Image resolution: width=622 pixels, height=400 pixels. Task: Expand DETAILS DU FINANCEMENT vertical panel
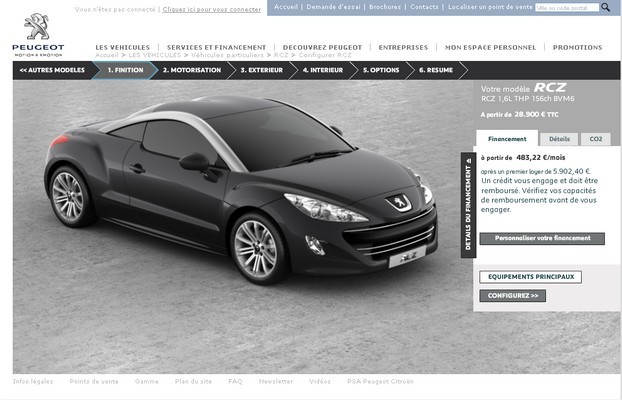point(468,205)
